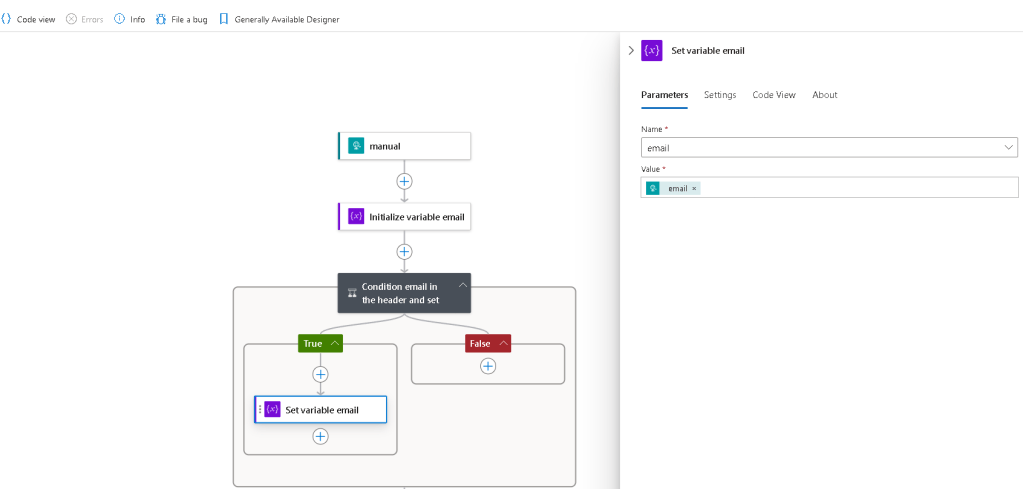This screenshot has height=489, width=1023.
Task: Select the Initialize variable email node
Action: tap(404, 216)
